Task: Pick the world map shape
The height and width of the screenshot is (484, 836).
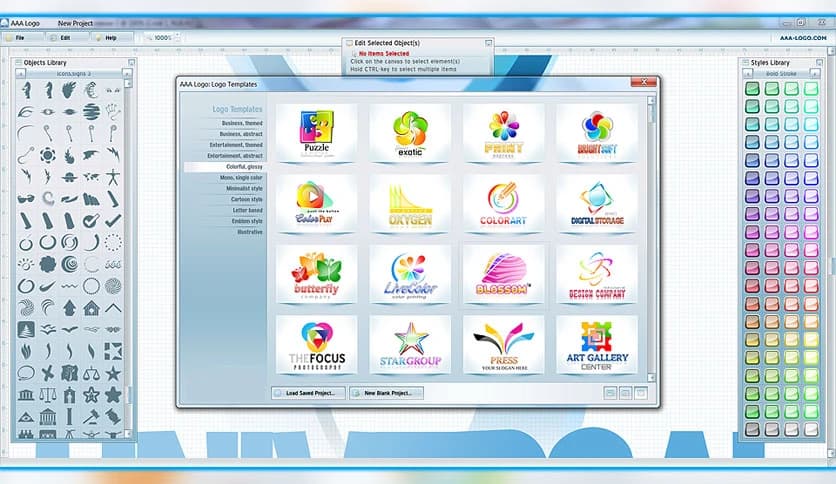Action: (91, 177)
